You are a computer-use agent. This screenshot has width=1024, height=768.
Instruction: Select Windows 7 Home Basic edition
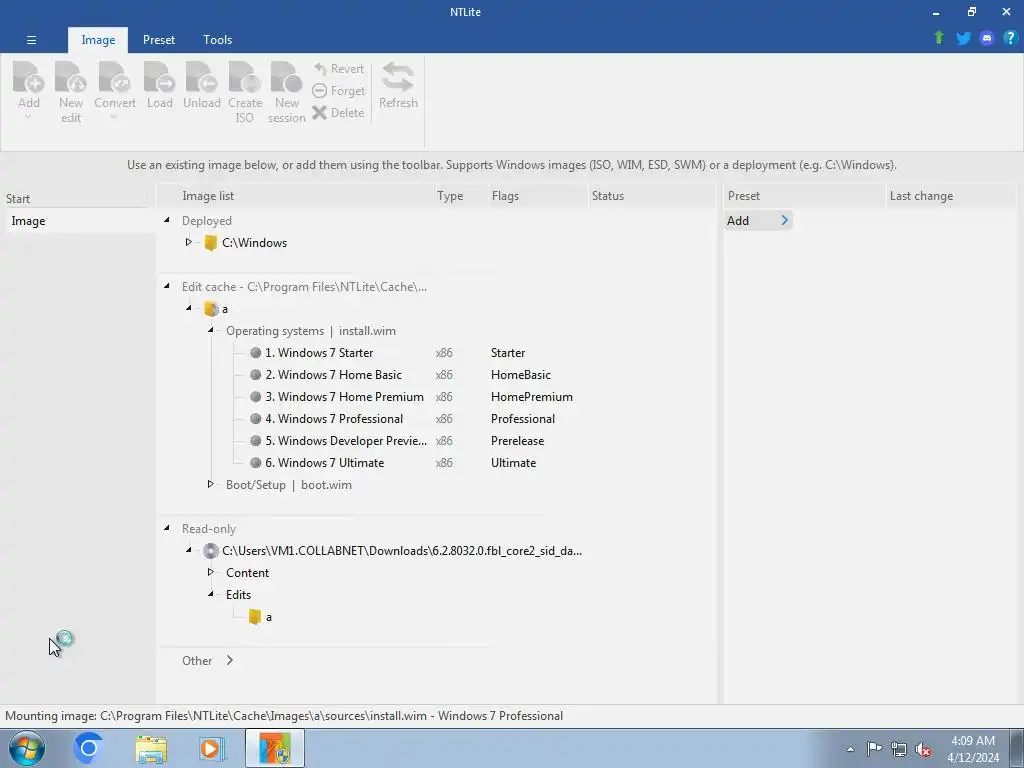coord(333,375)
